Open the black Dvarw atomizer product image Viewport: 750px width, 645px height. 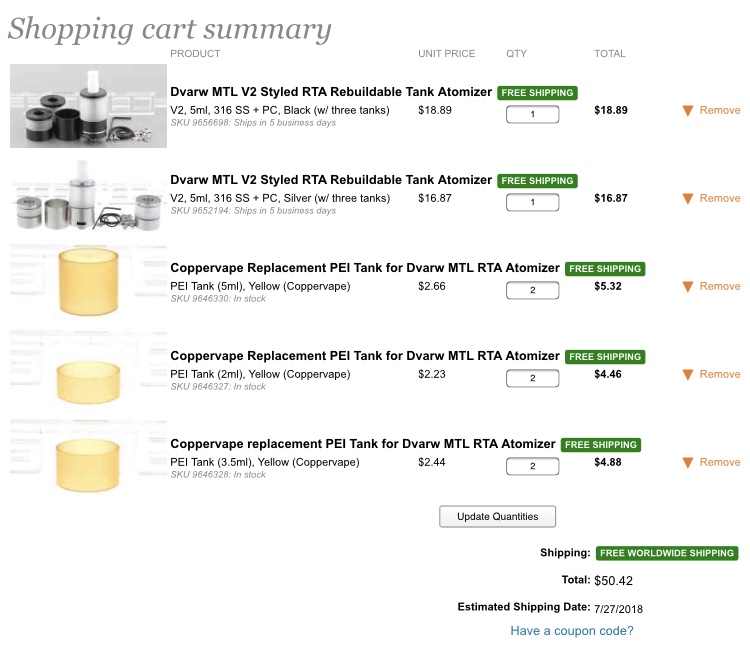88,106
